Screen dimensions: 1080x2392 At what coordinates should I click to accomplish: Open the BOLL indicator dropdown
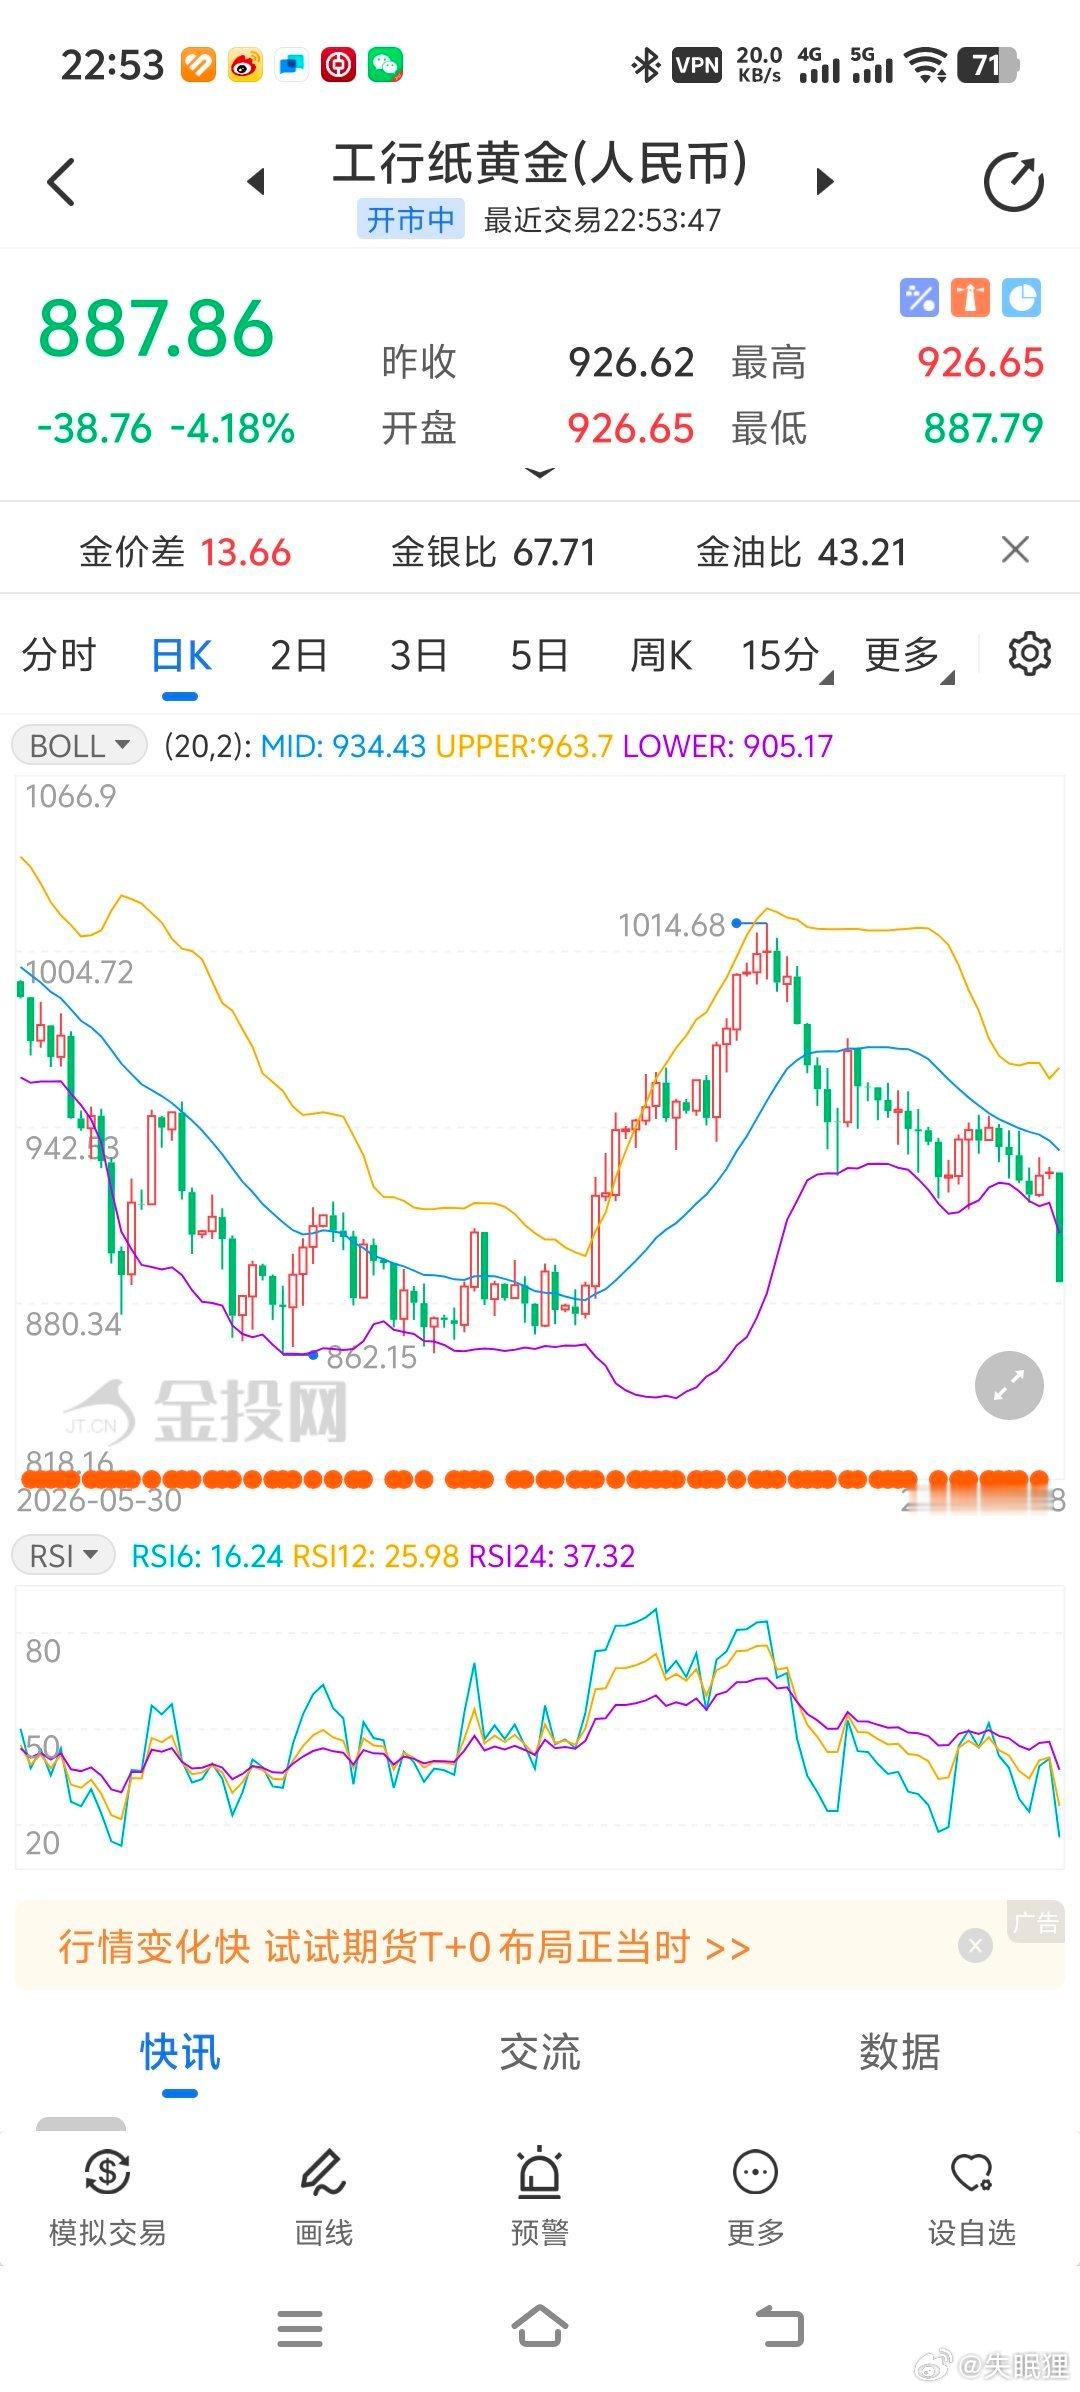click(x=79, y=745)
